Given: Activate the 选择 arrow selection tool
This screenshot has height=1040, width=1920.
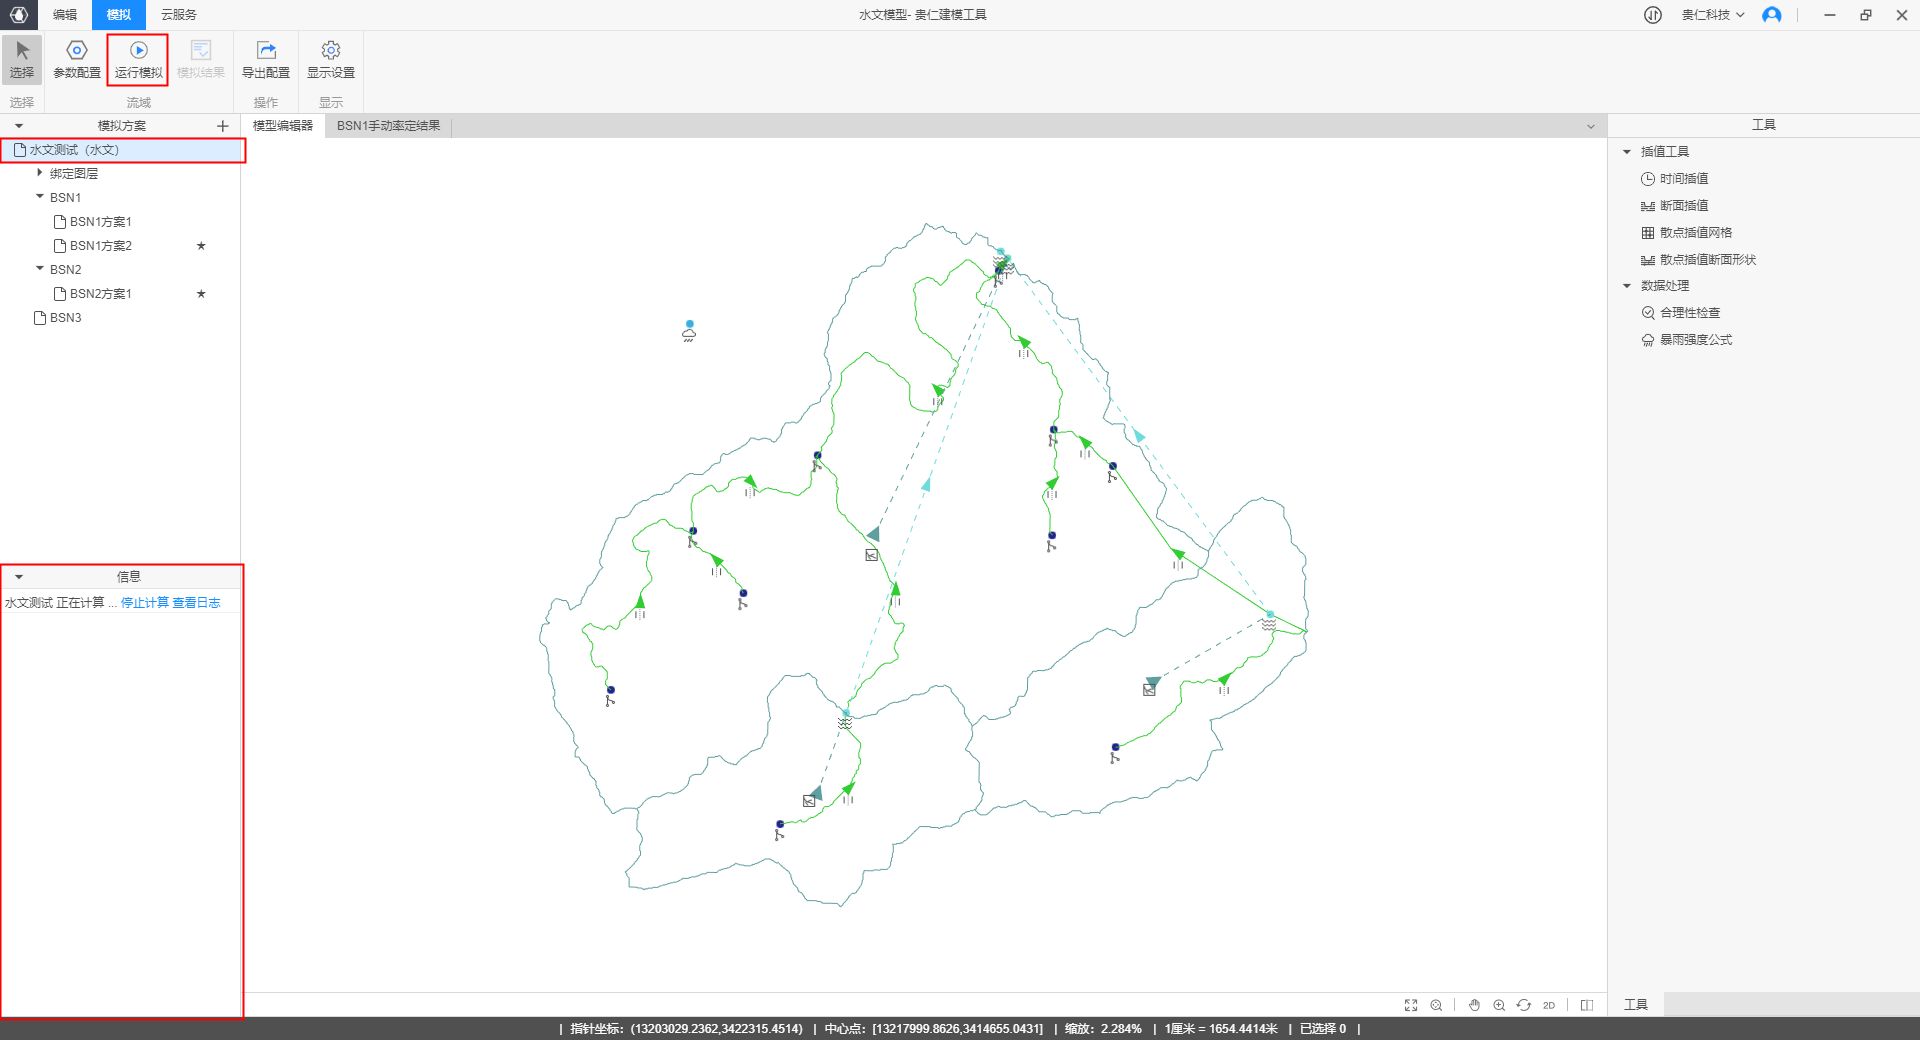Looking at the screenshot, I should tap(22, 59).
